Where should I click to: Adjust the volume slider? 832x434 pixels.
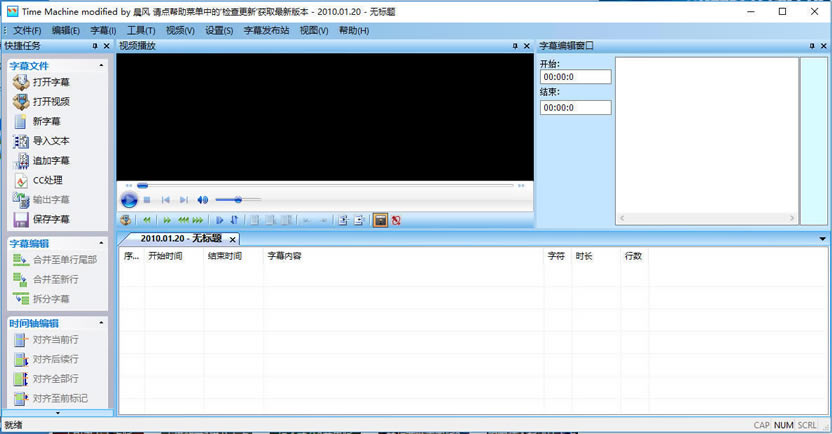237,200
